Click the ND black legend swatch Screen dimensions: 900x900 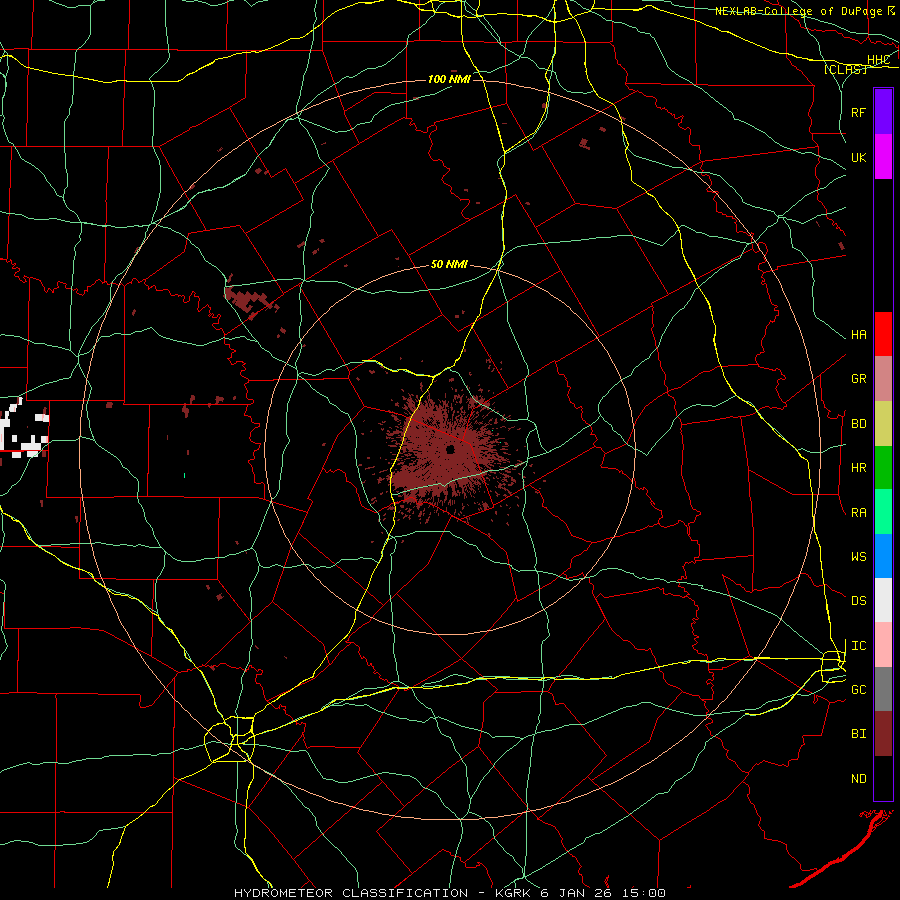(x=883, y=778)
